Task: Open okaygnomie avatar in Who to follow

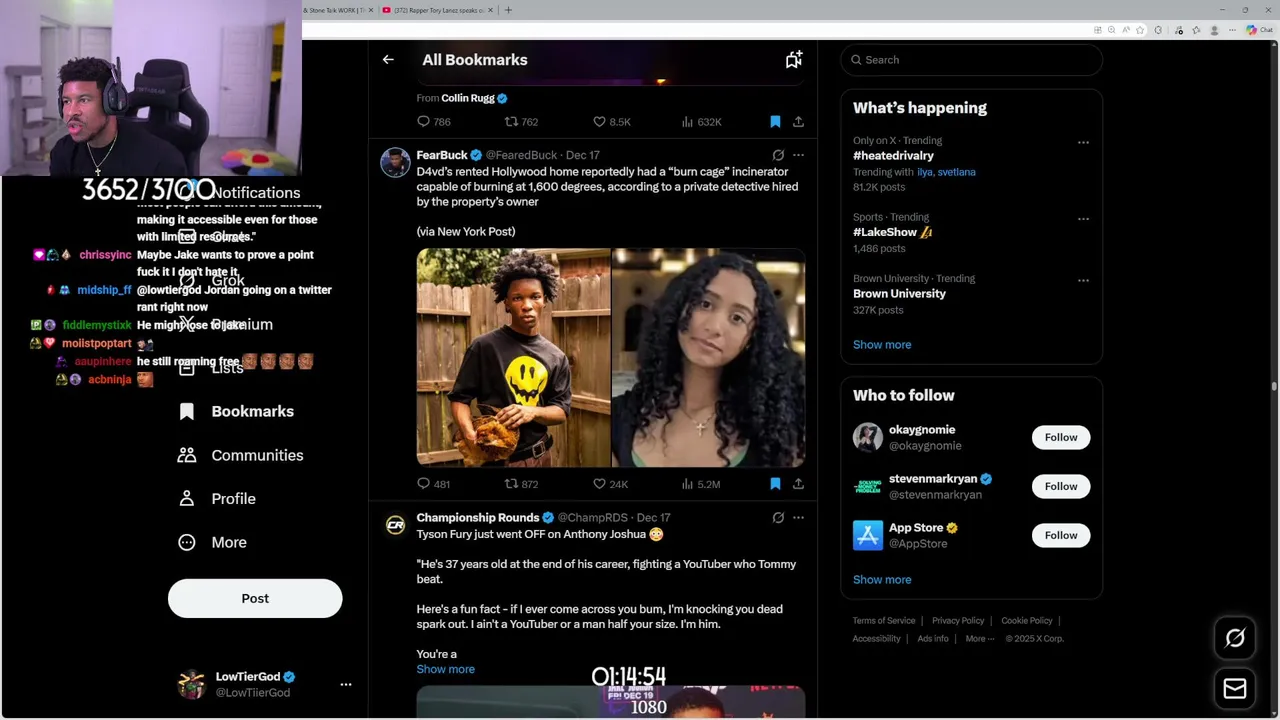Action: click(868, 437)
